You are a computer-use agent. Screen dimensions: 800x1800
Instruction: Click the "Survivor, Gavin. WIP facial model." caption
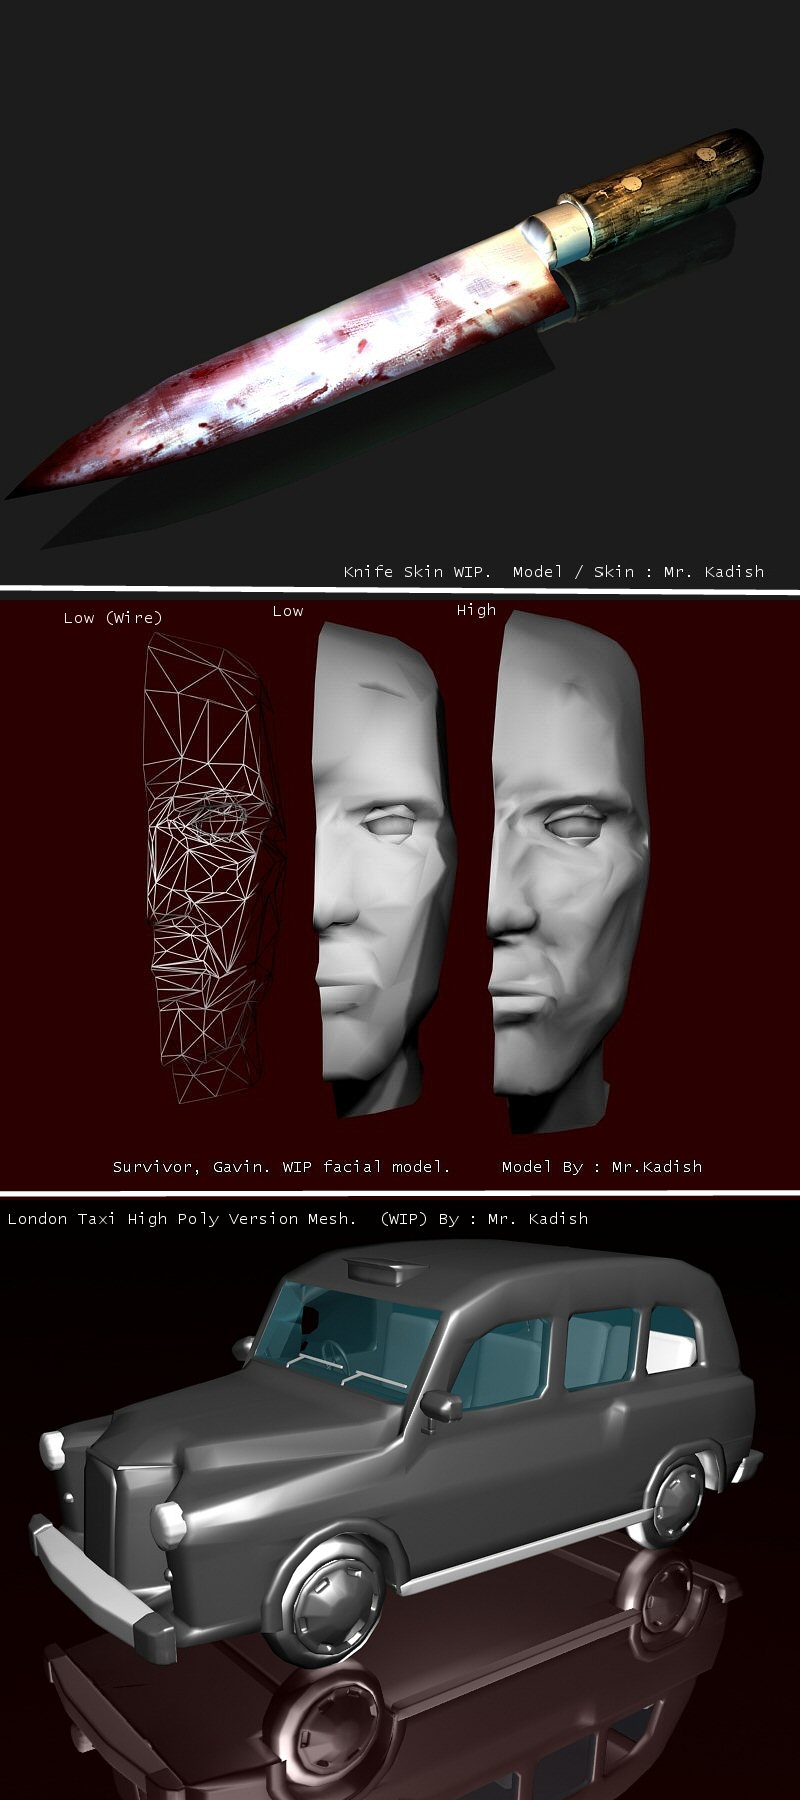pos(281,1167)
